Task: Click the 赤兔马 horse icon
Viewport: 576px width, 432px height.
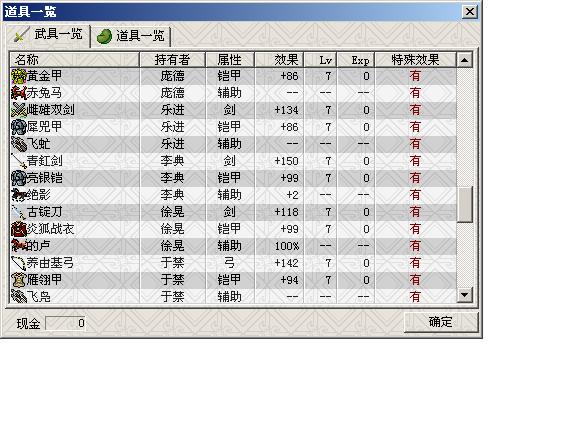Action: 18,93
